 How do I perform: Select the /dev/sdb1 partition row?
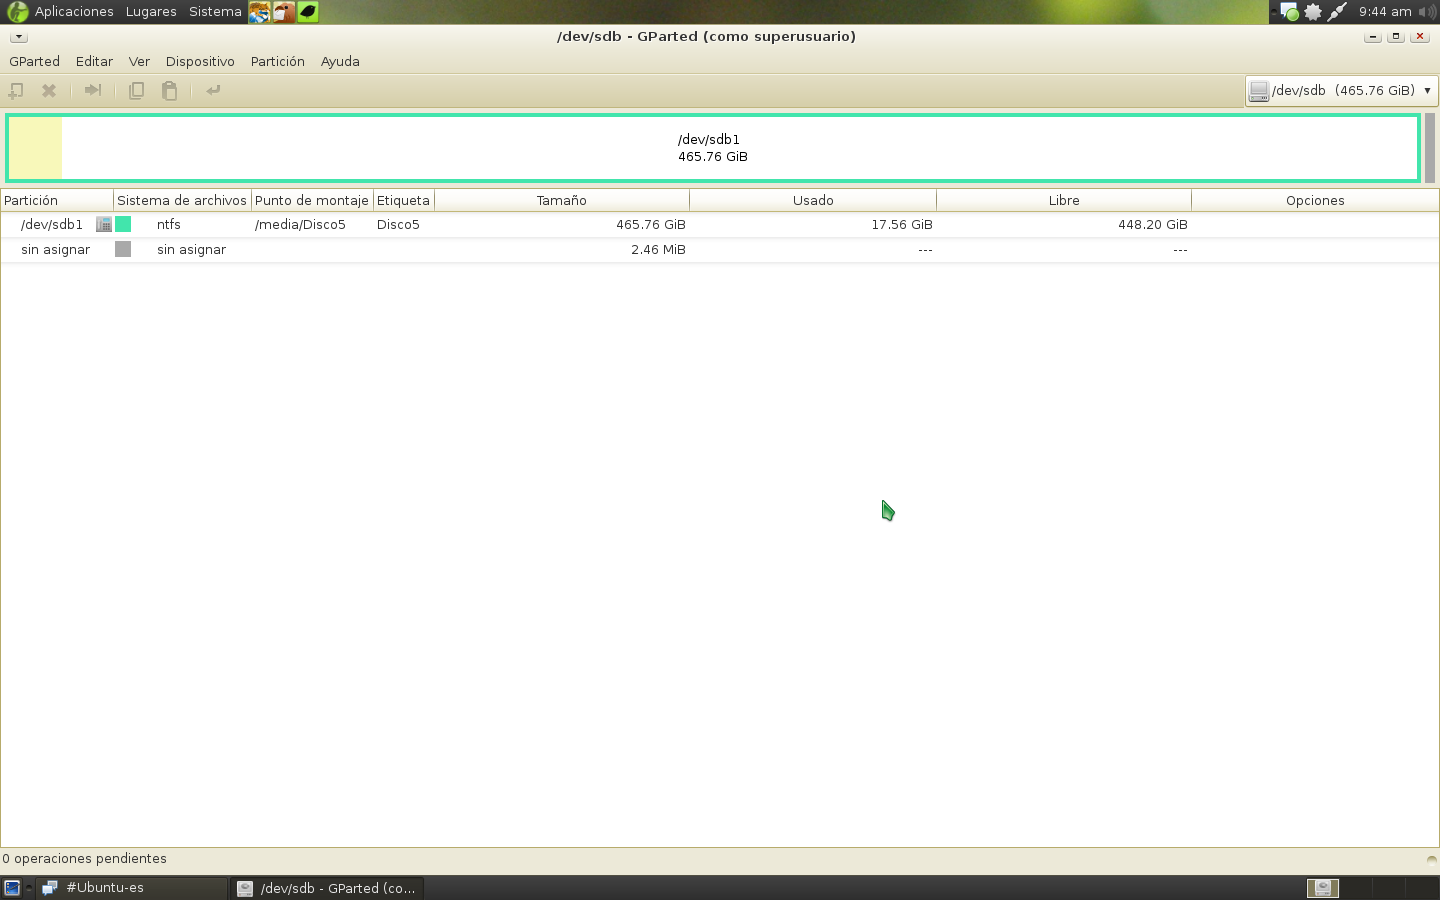(720, 224)
